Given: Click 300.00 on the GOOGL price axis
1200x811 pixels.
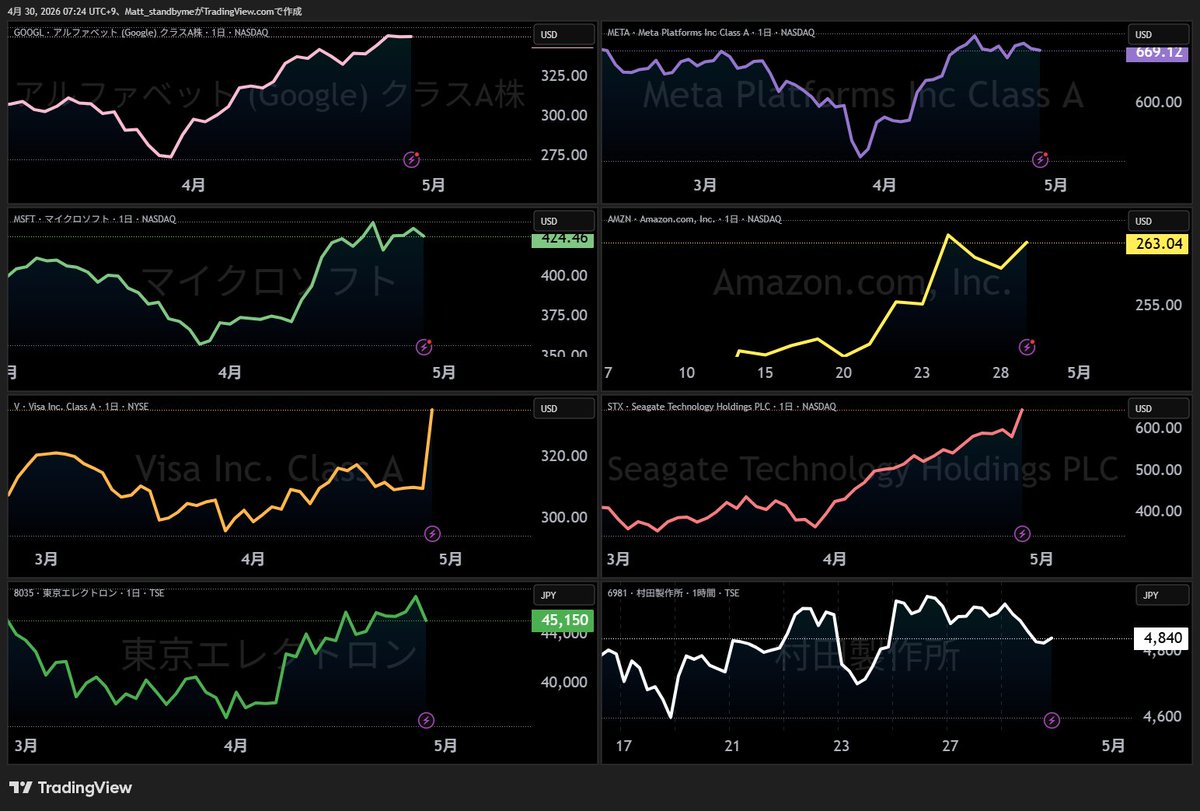Looking at the screenshot, I should 562,115.
